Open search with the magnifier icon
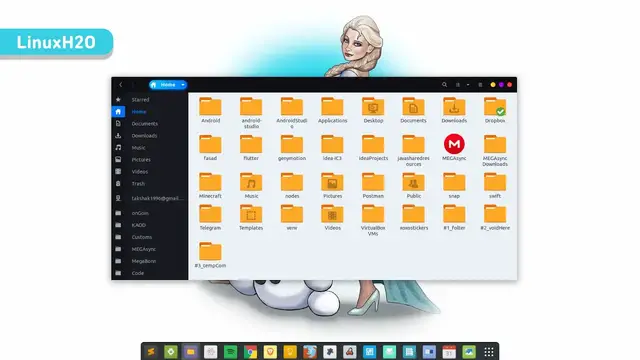The image size is (640, 360). tap(444, 85)
